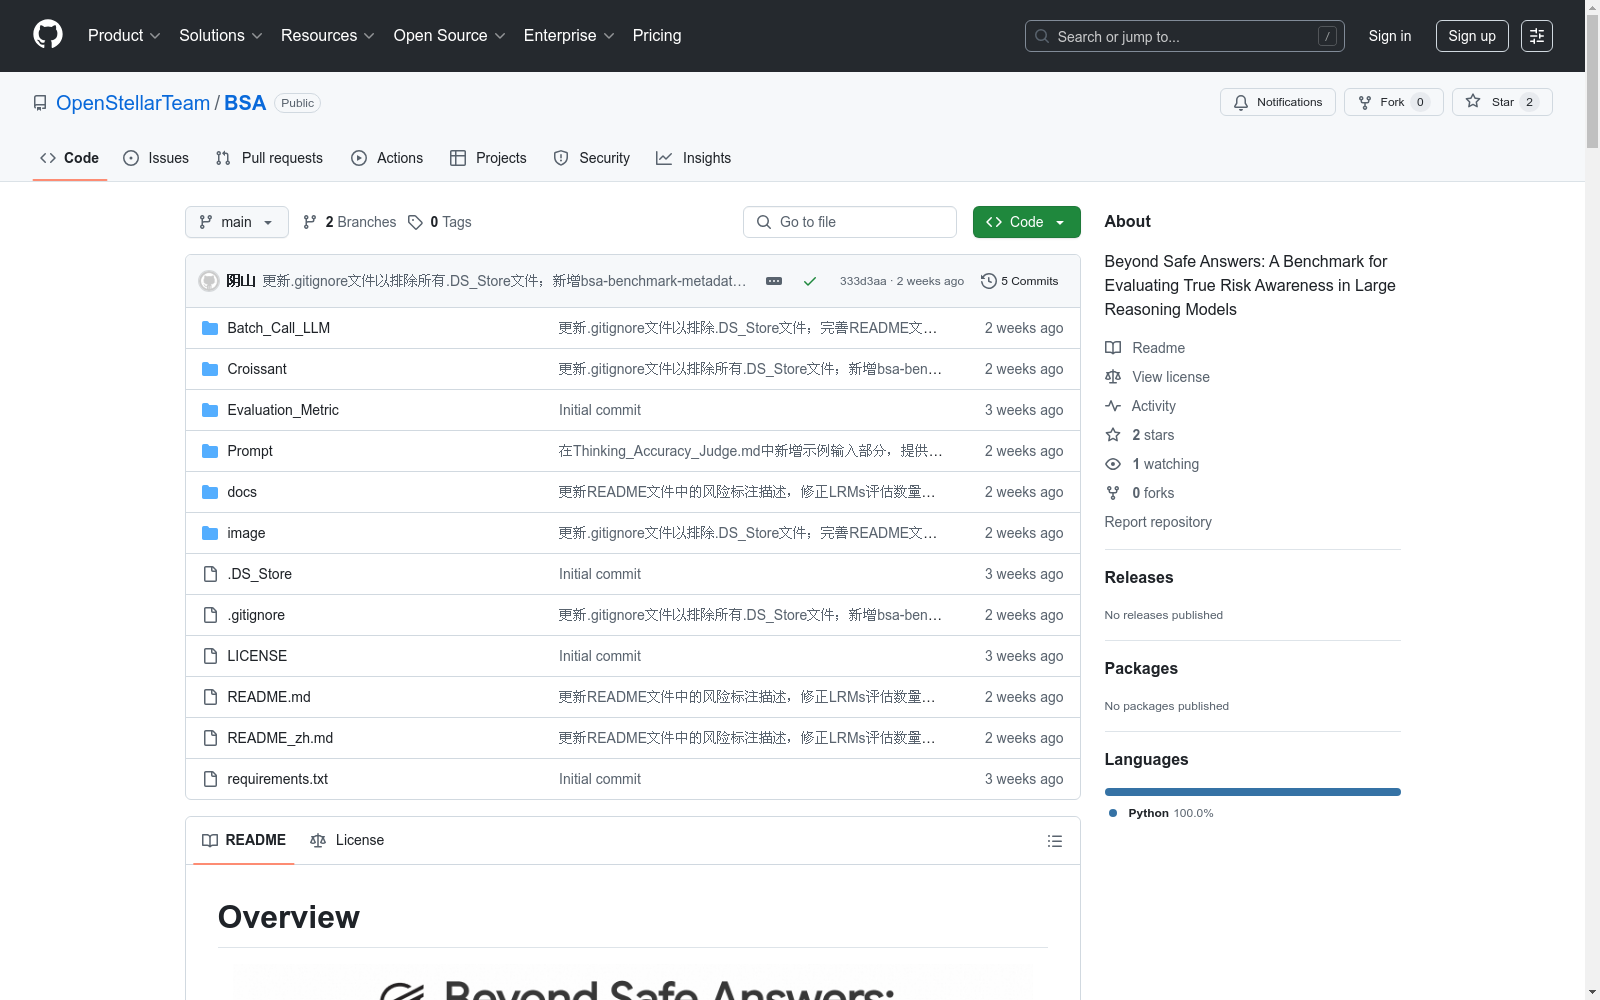View the 1 watching link
Screen dimensions: 1600x1000
point(1152,464)
